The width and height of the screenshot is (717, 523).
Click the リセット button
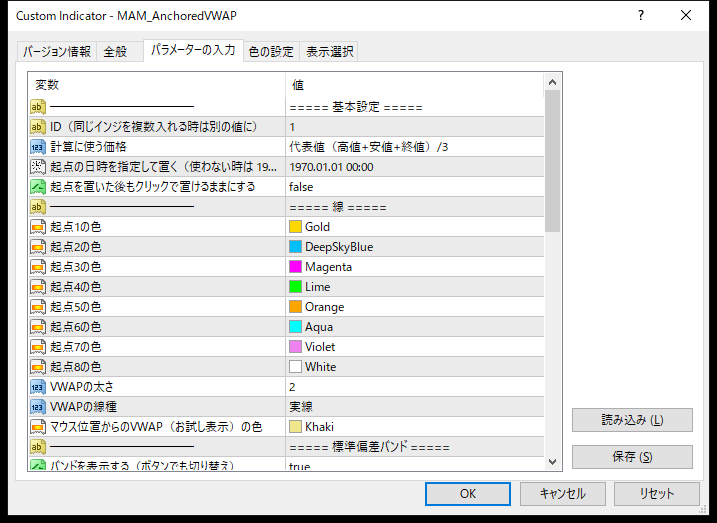(x=657, y=494)
